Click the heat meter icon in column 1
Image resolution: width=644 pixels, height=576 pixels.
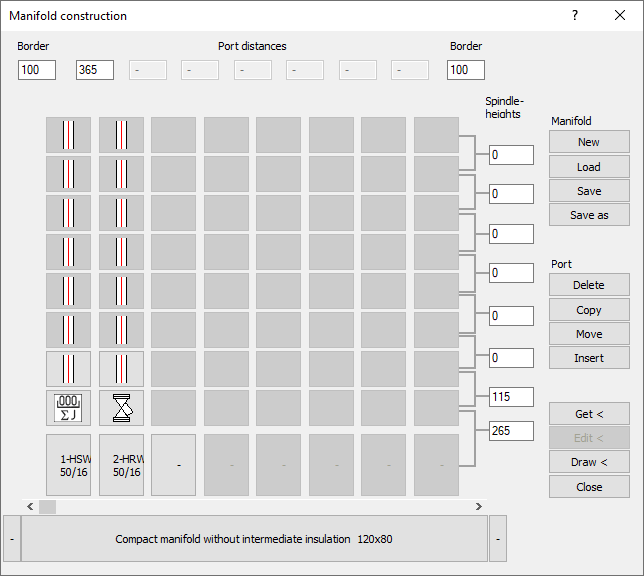click(x=69, y=408)
